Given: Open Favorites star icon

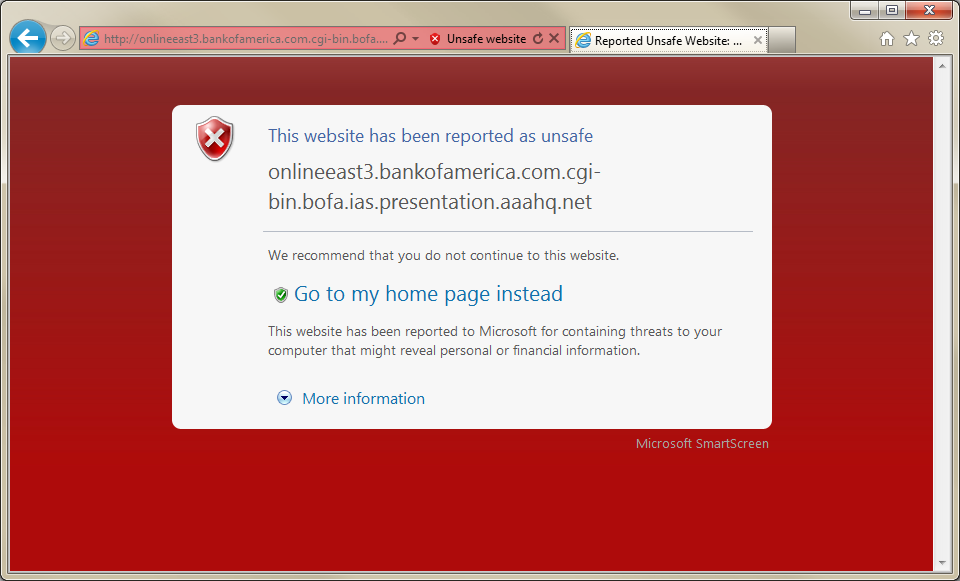Looking at the screenshot, I should 912,39.
